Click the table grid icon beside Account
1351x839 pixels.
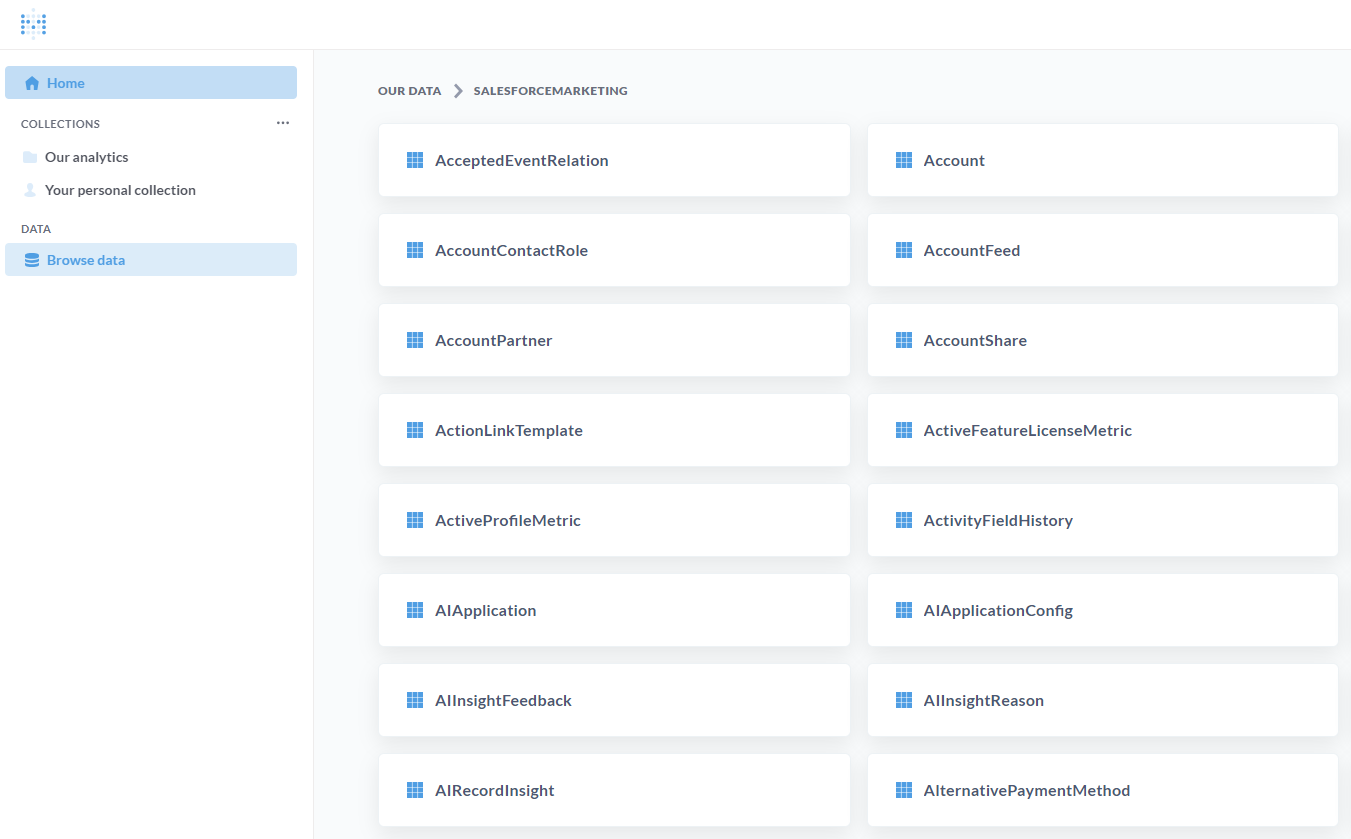click(904, 160)
